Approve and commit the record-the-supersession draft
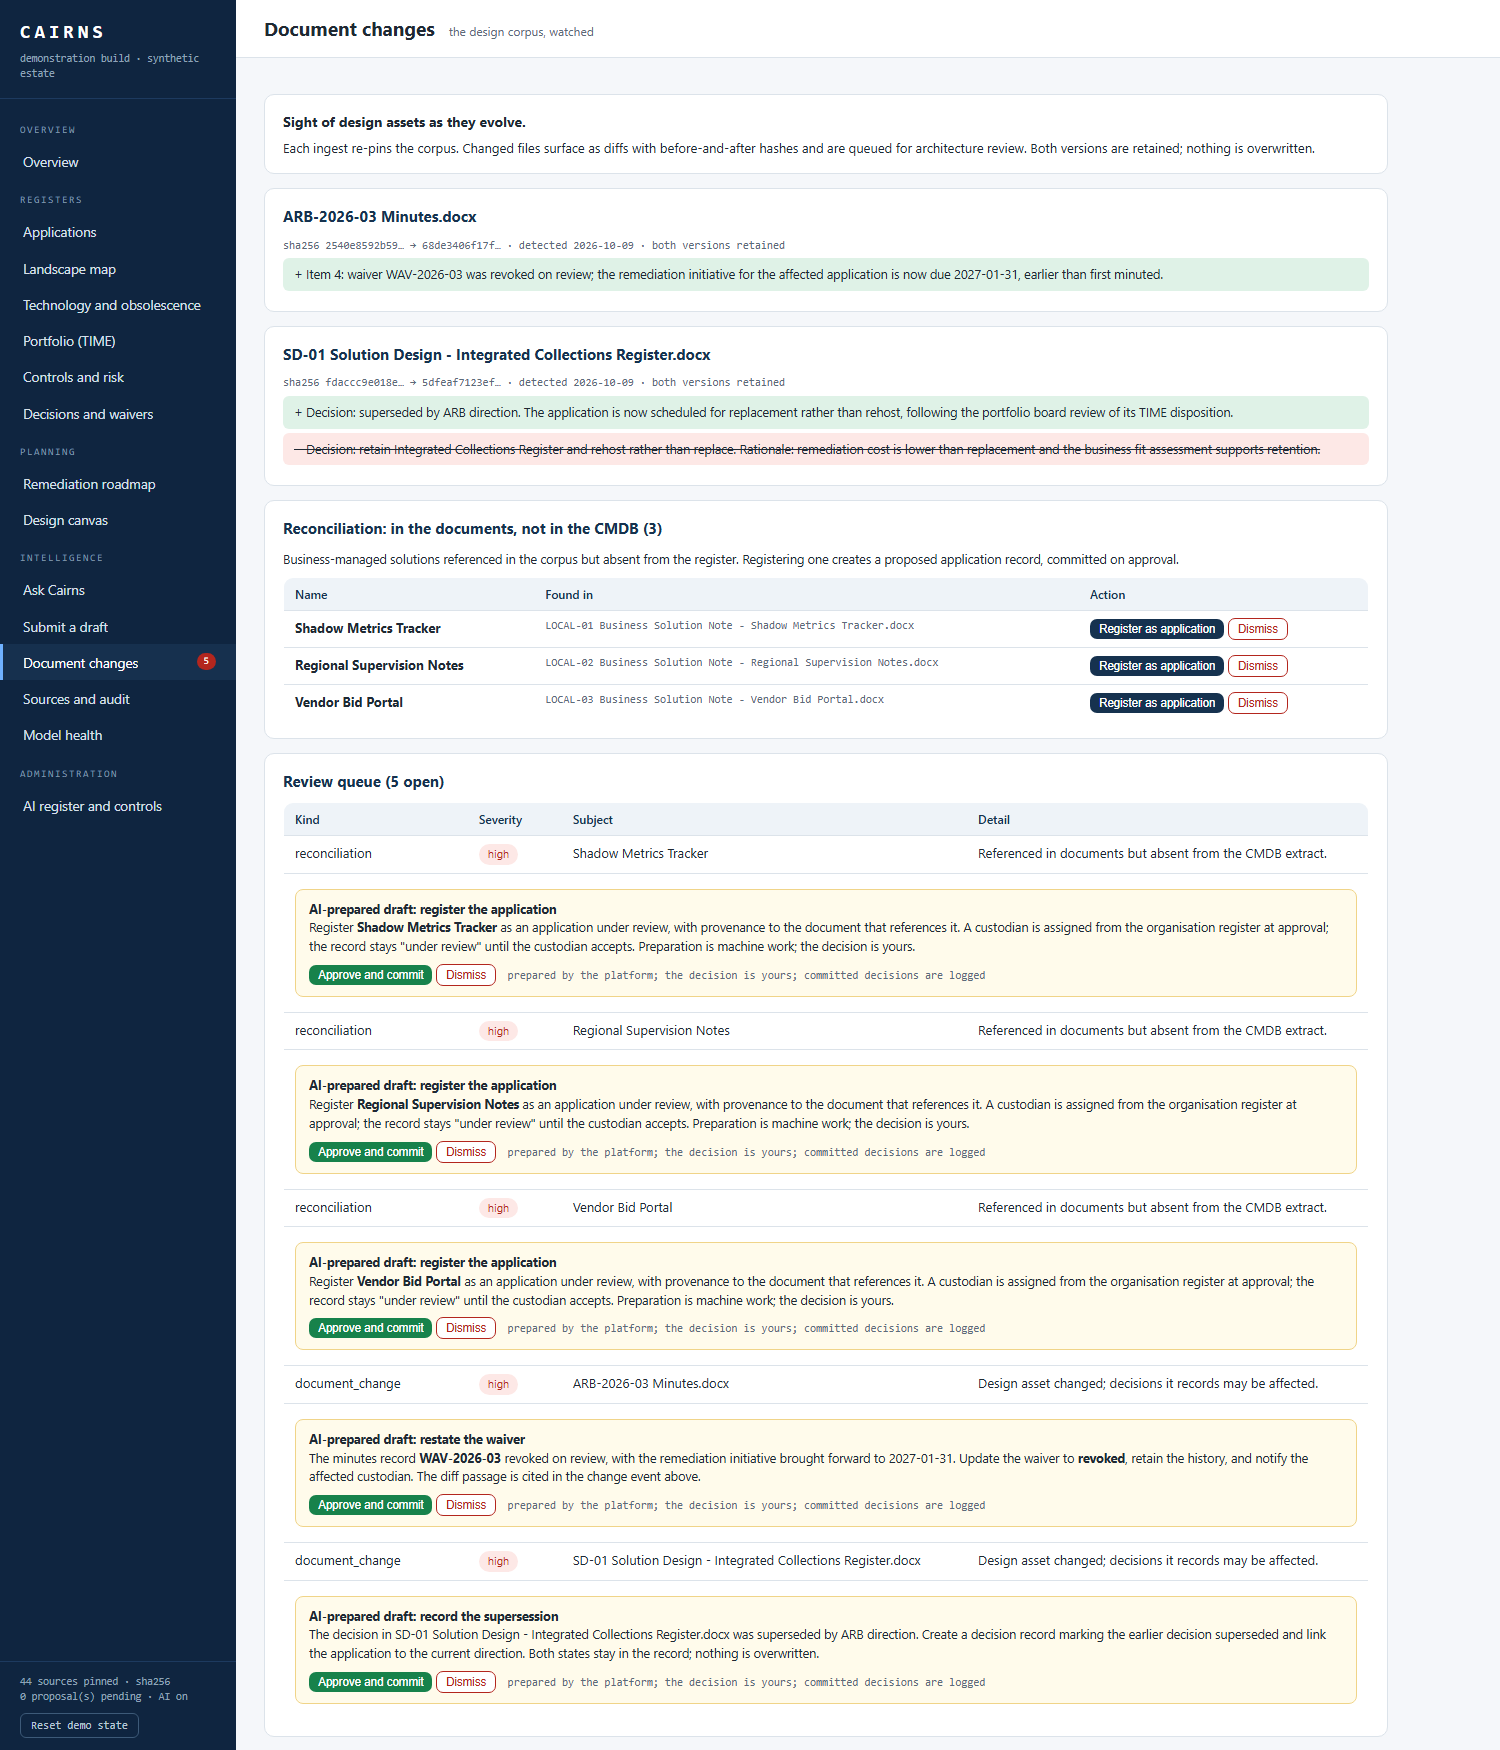Viewport: 1500px width, 1750px height. coord(370,1682)
